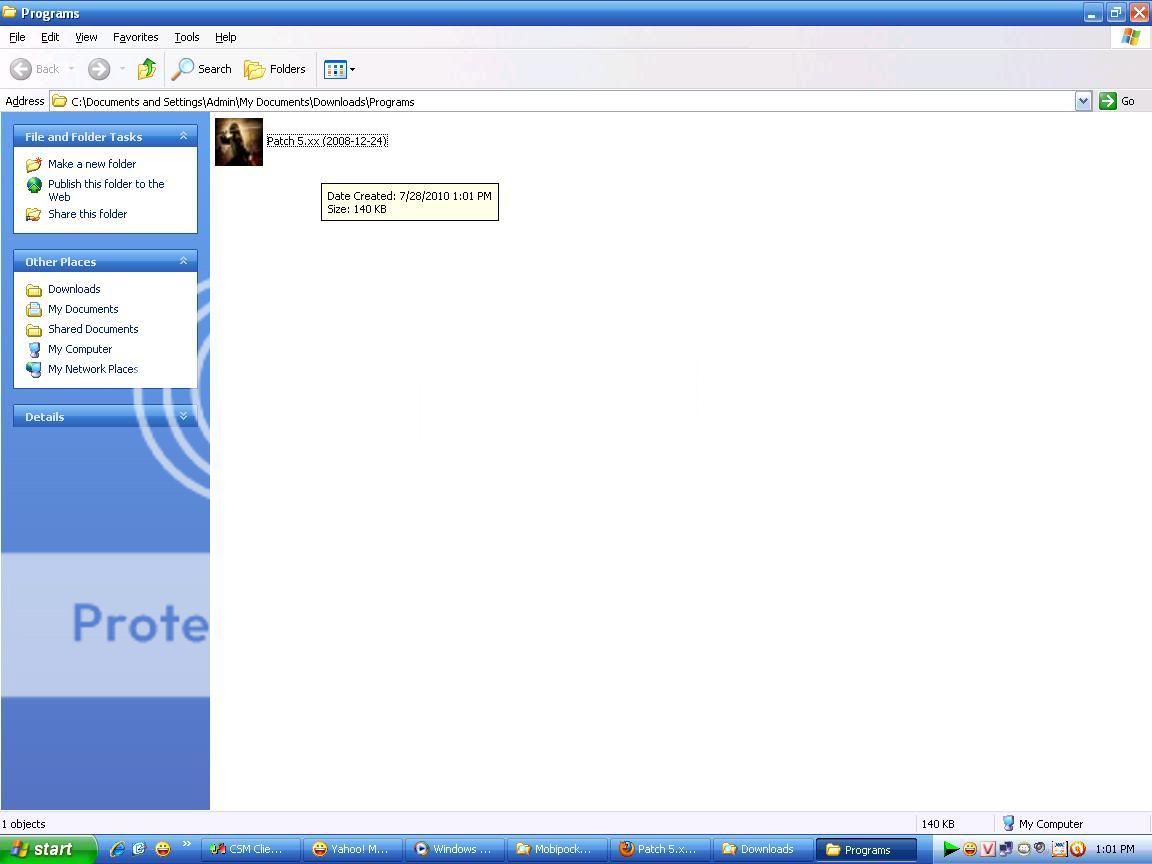Toggle the Folders tree pane
This screenshot has height=864, width=1152.
pos(275,69)
